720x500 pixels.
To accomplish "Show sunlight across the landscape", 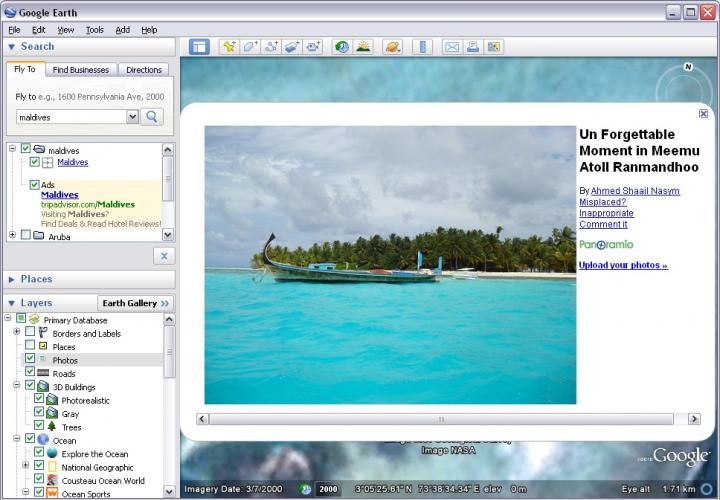I will (363, 46).
